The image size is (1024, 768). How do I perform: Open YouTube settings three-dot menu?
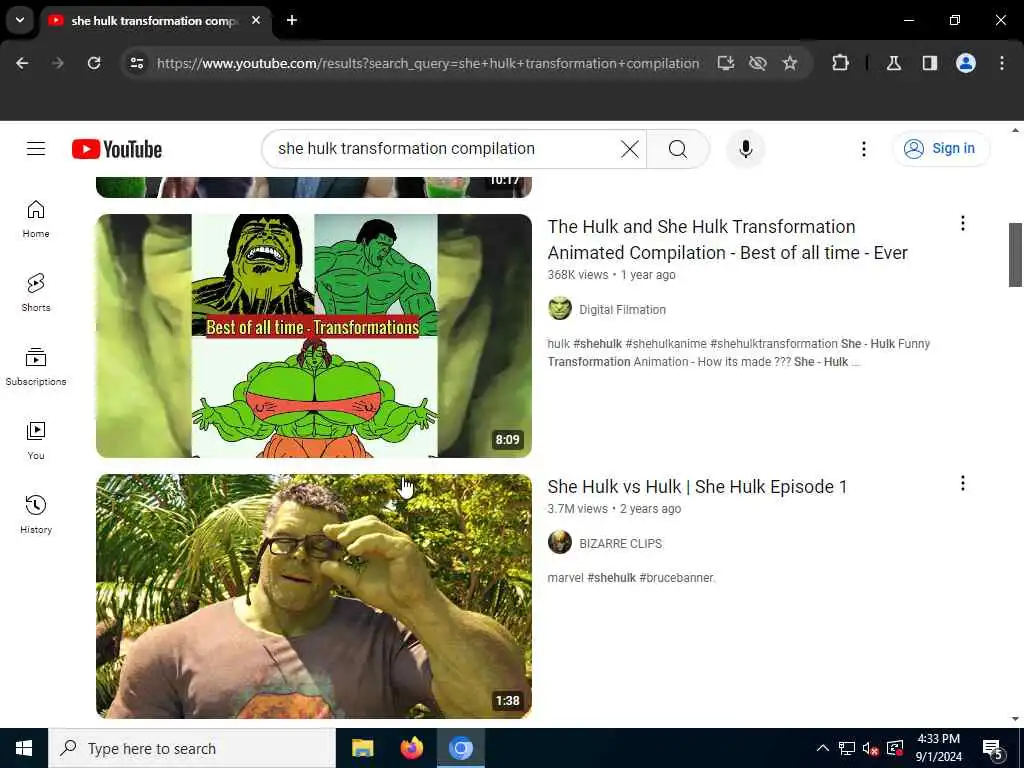(863, 149)
